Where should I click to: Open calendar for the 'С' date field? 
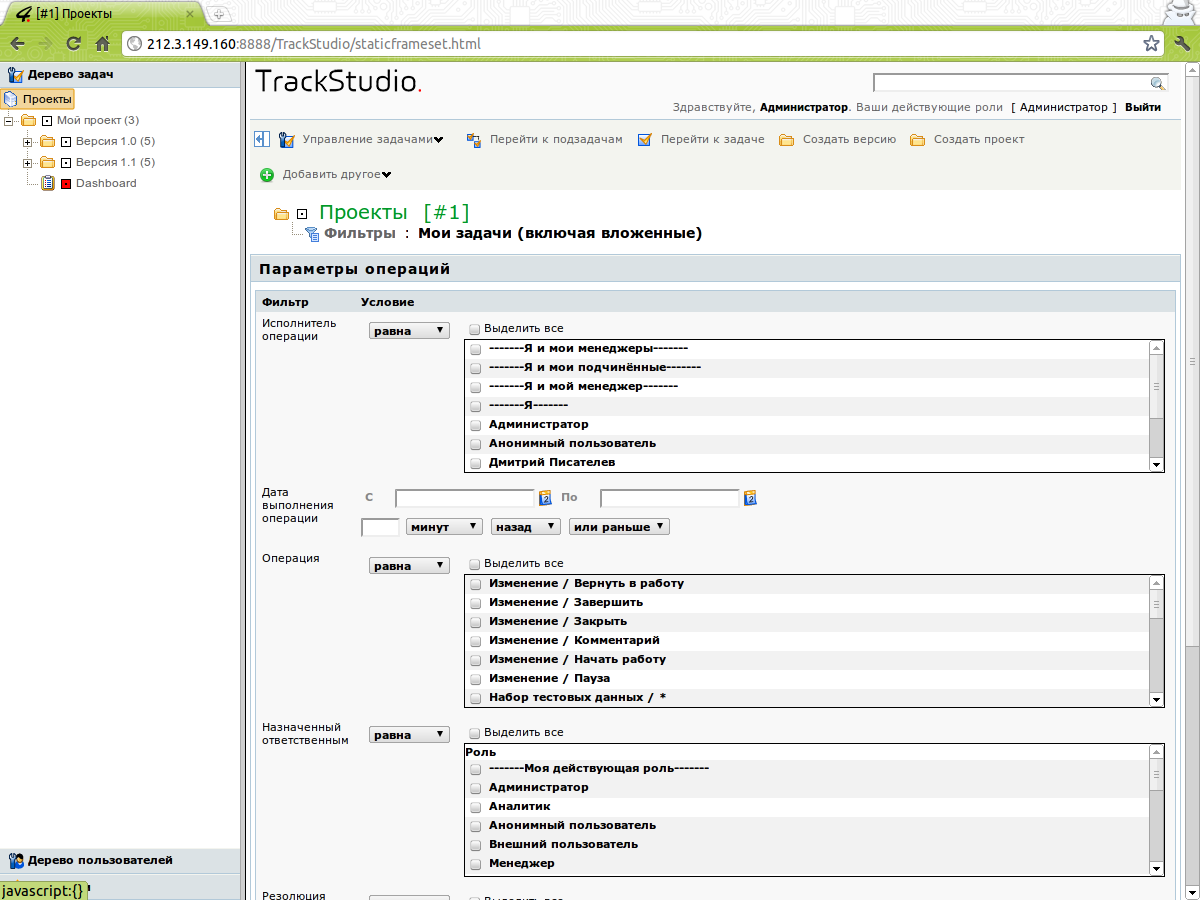(x=546, y=498)
